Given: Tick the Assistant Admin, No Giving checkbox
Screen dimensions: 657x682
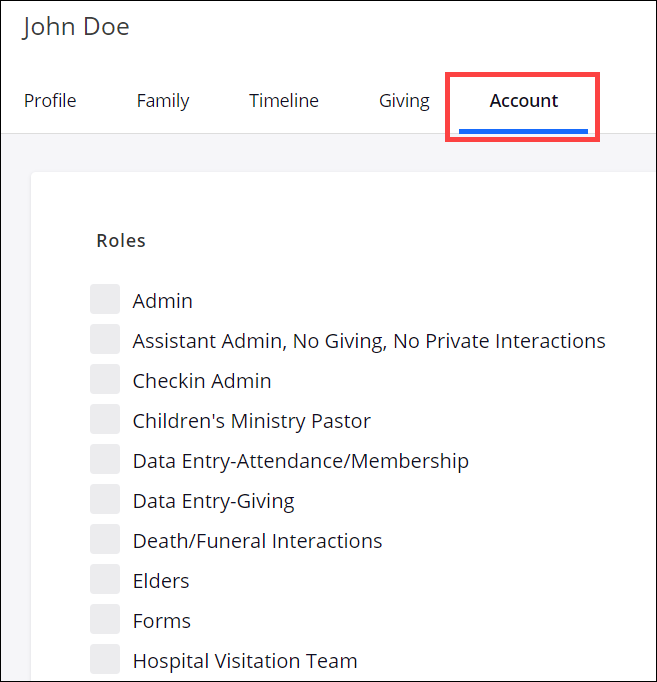Looking at the screenshot, I should 105,340.
